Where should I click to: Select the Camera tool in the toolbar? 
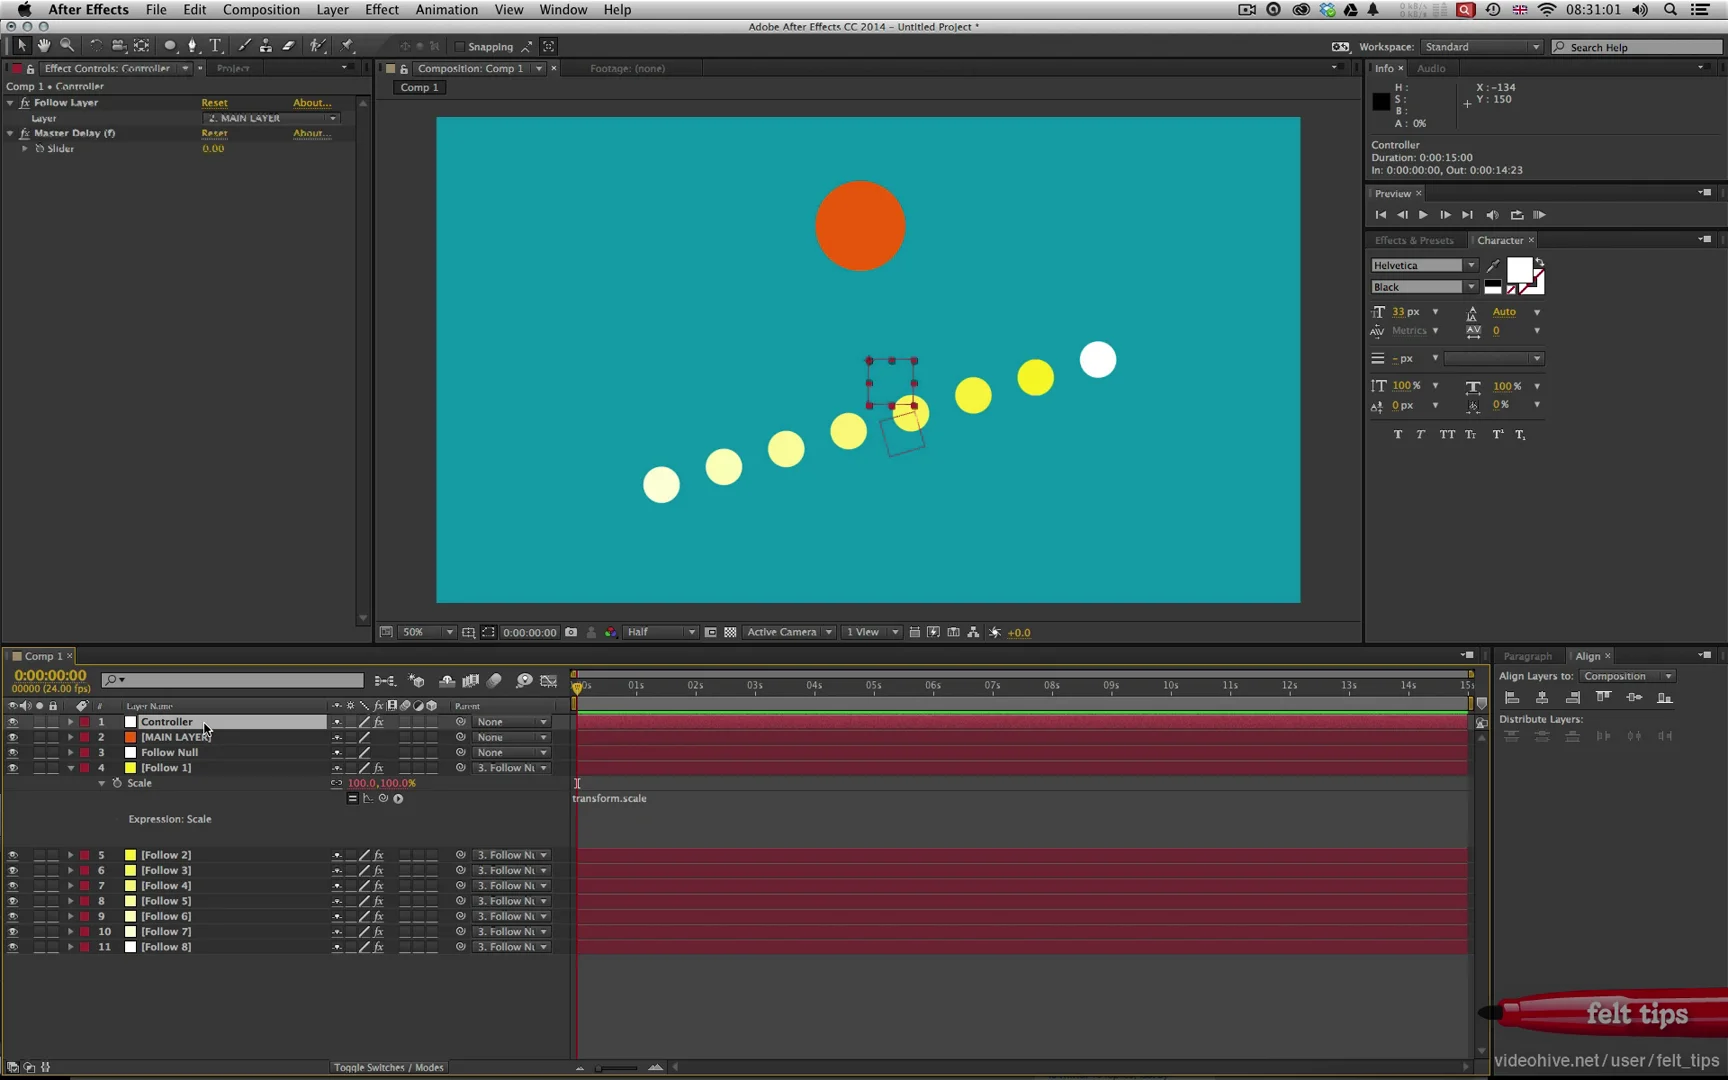[x=119, y=45]
